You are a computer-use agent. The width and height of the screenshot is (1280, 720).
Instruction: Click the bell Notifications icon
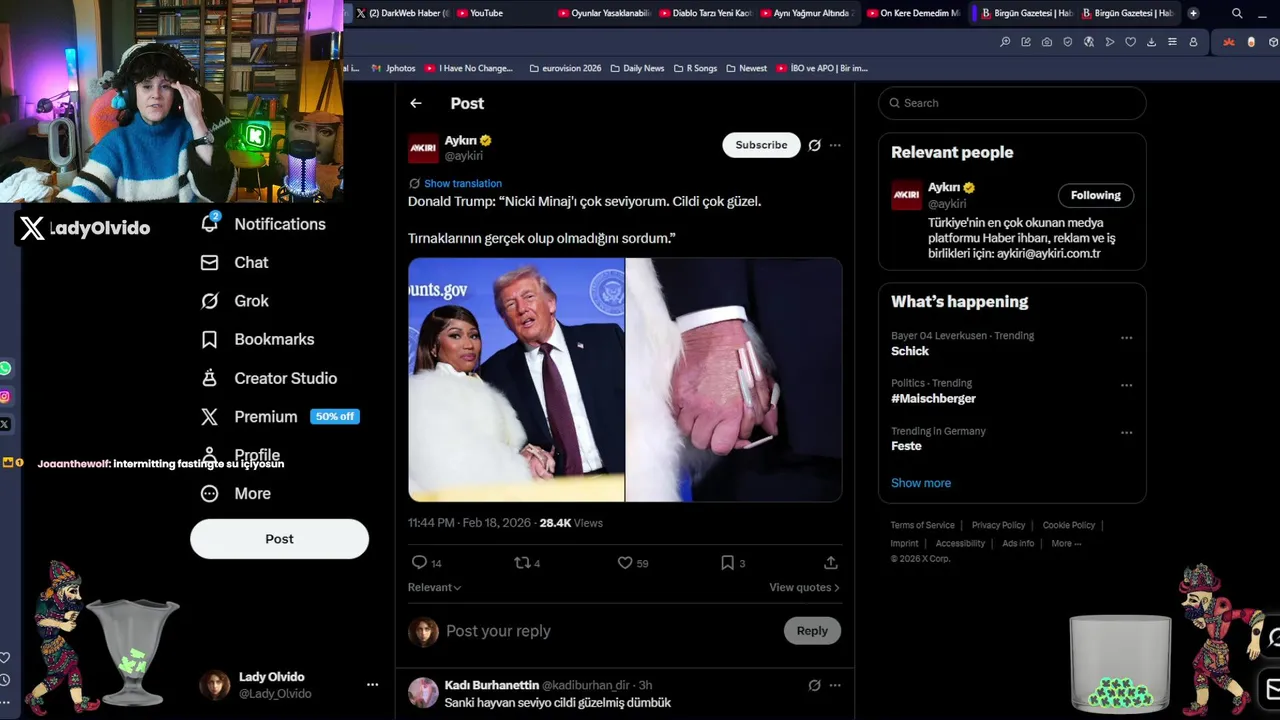[209, 224]
